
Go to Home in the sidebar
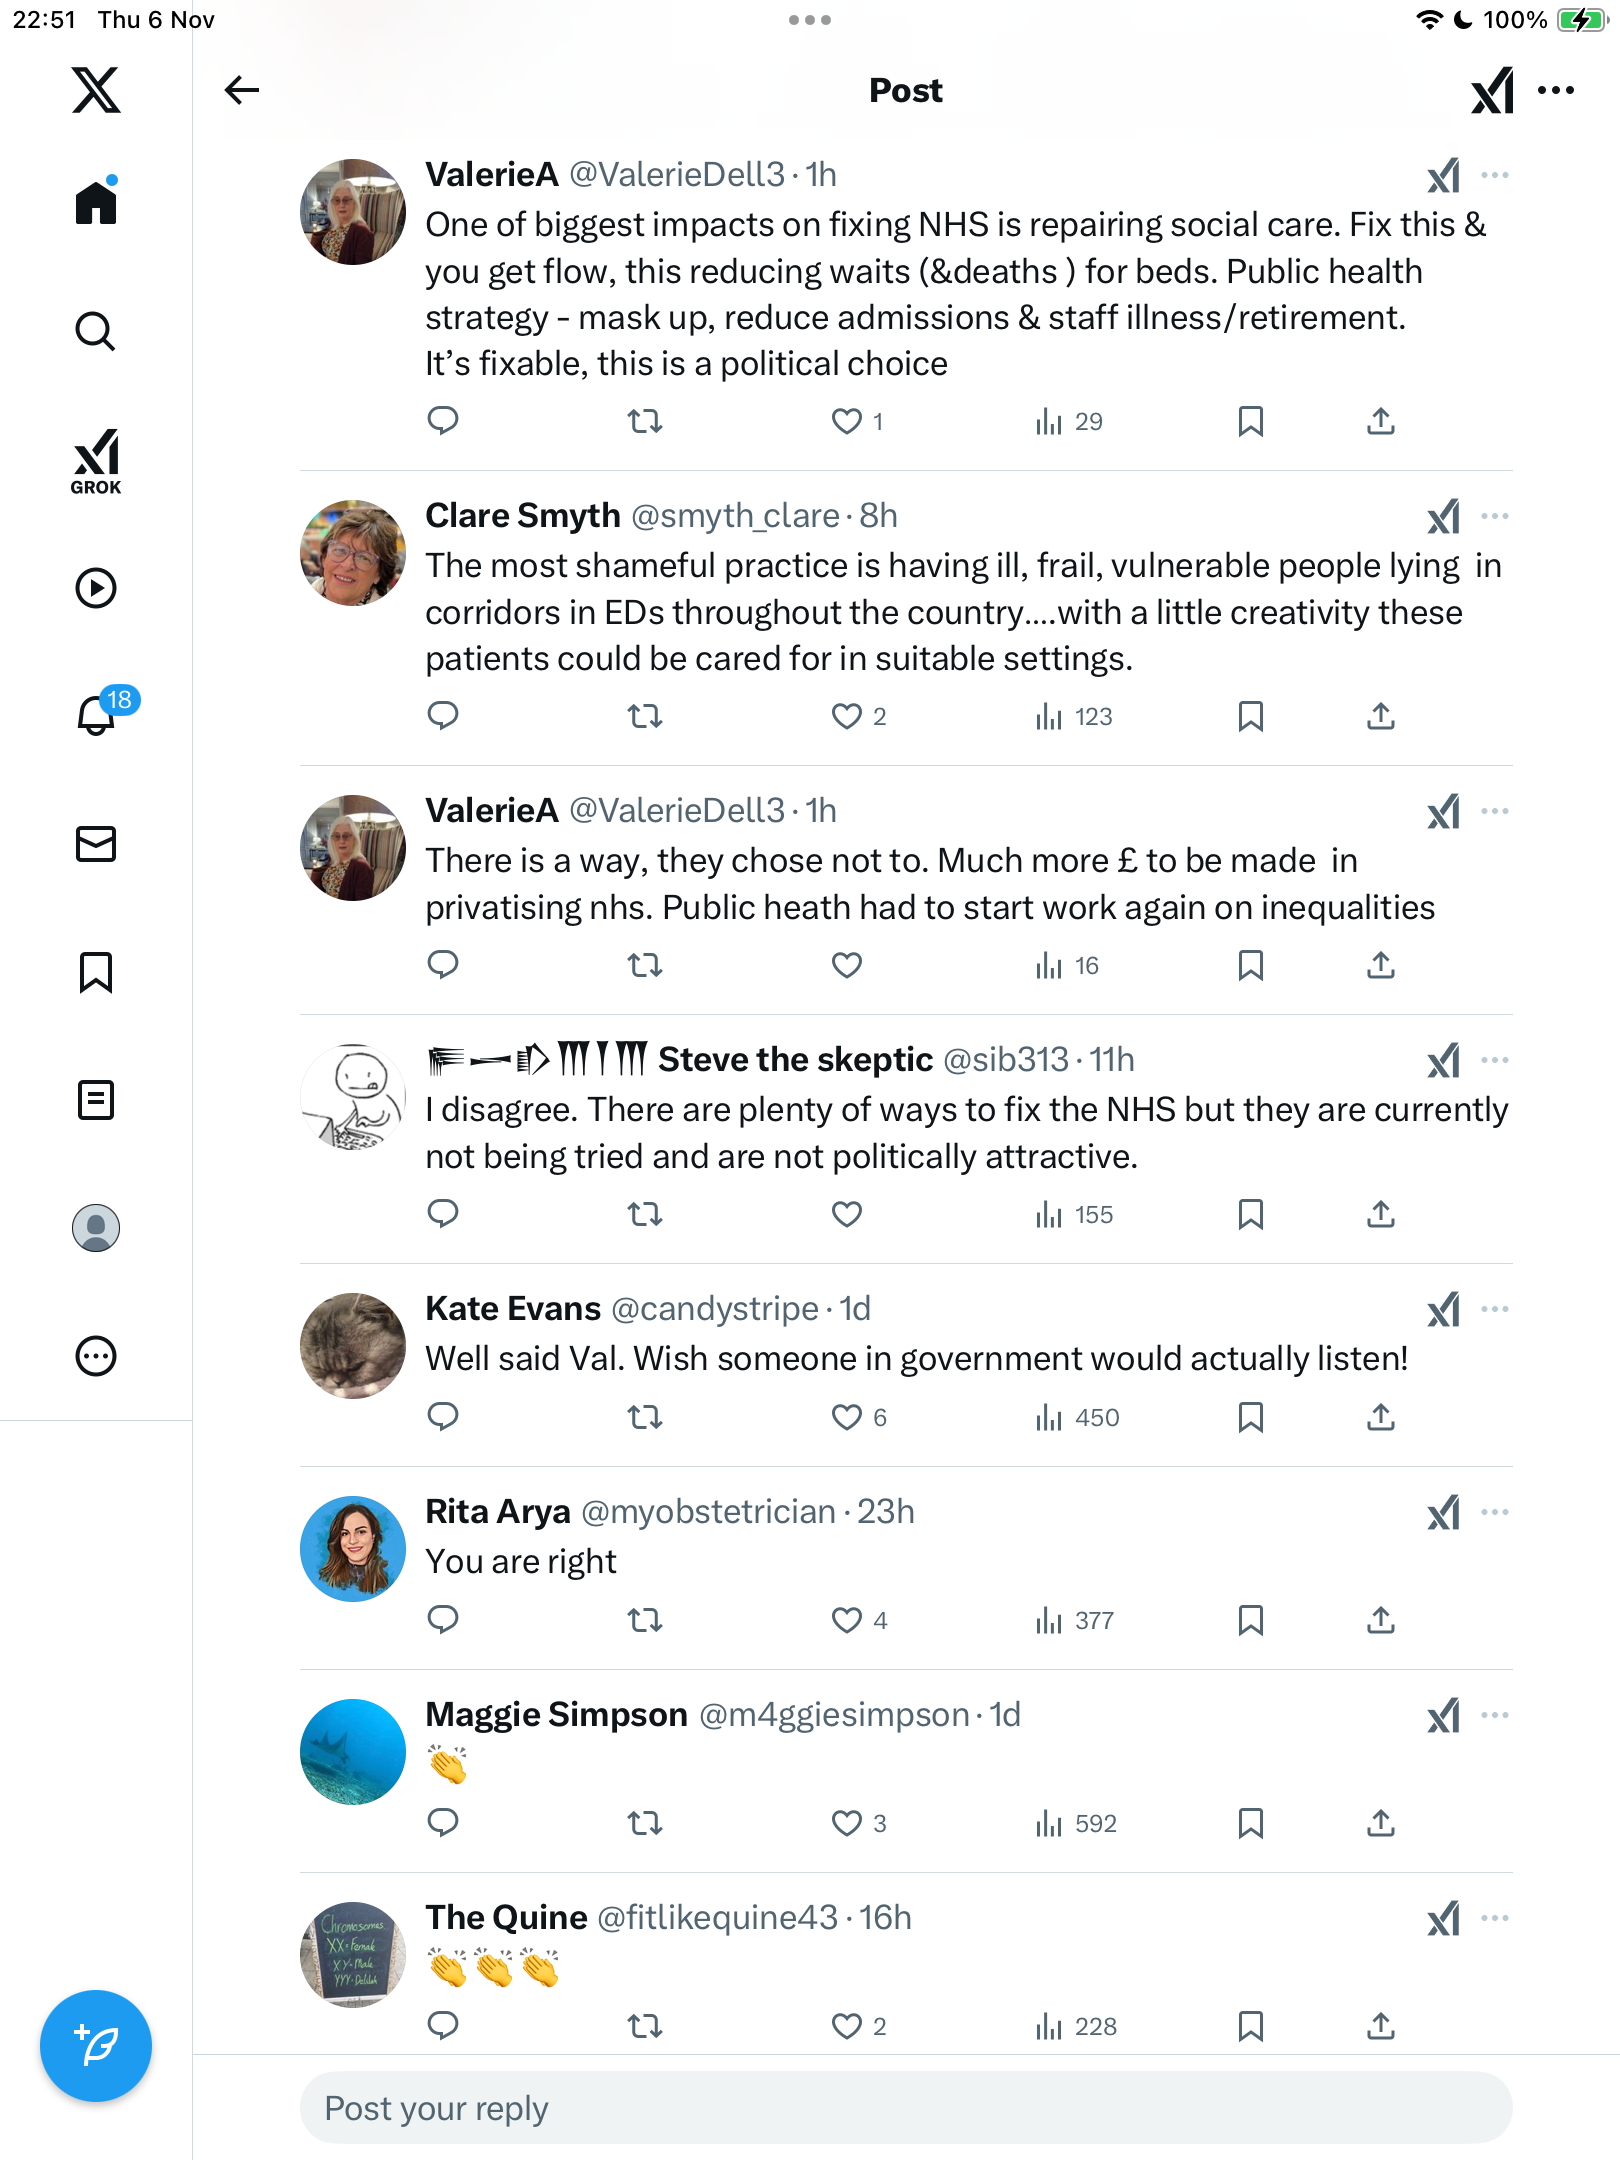(96, 203)
